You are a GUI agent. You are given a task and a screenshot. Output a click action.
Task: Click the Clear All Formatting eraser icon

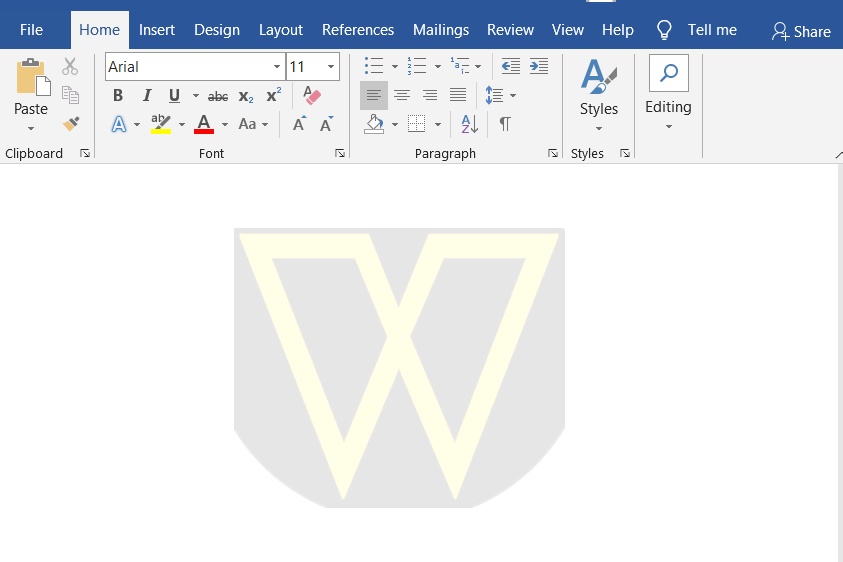point(312,96)
